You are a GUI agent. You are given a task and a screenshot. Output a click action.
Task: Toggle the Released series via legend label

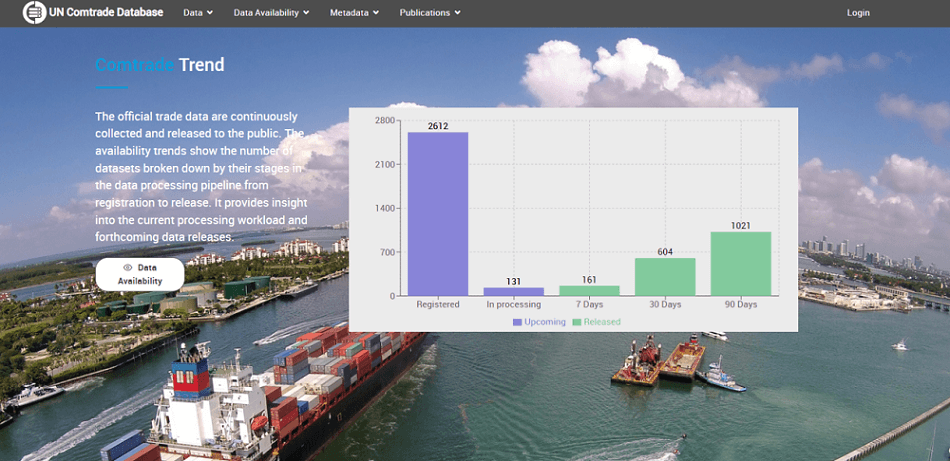point(602,322)
